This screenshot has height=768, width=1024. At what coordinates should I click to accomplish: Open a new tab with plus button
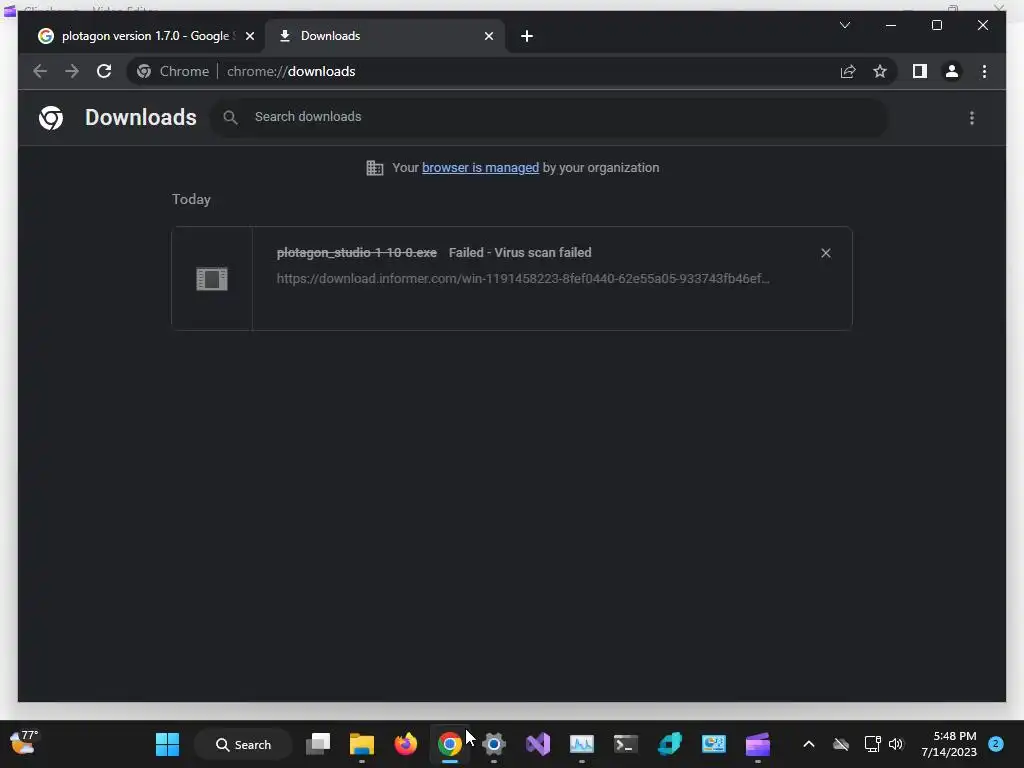[x=527, y=36]
